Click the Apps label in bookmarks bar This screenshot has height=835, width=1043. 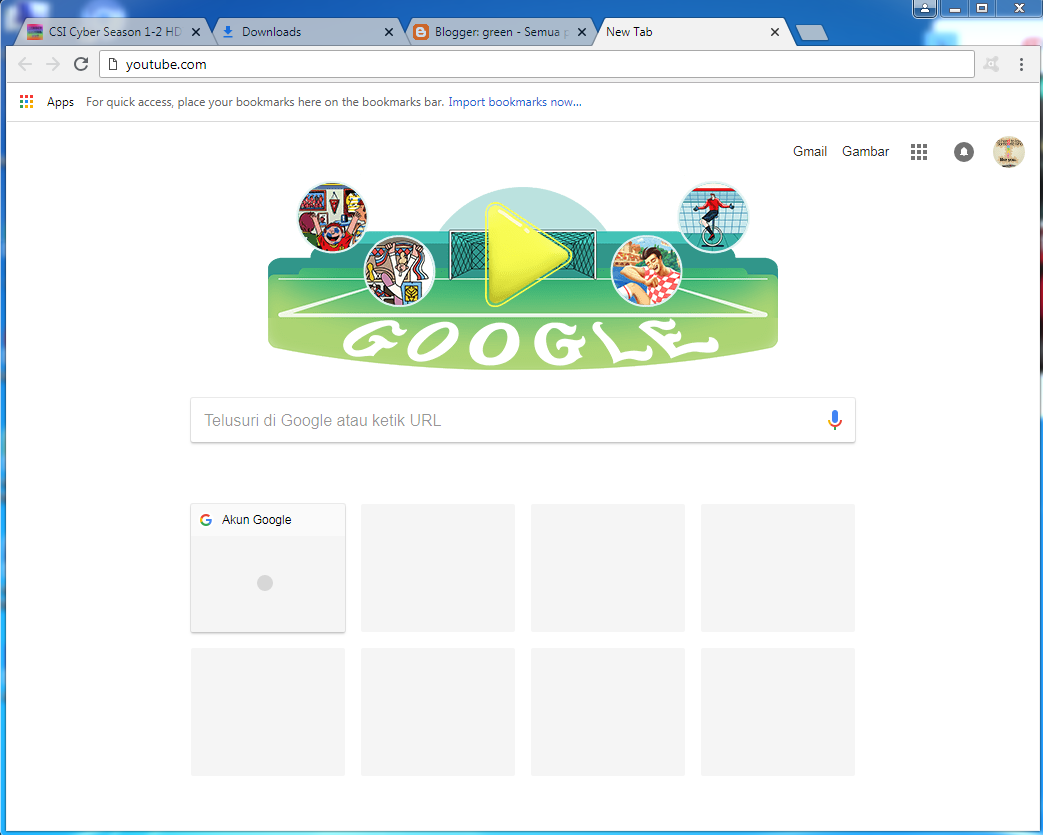60,102
